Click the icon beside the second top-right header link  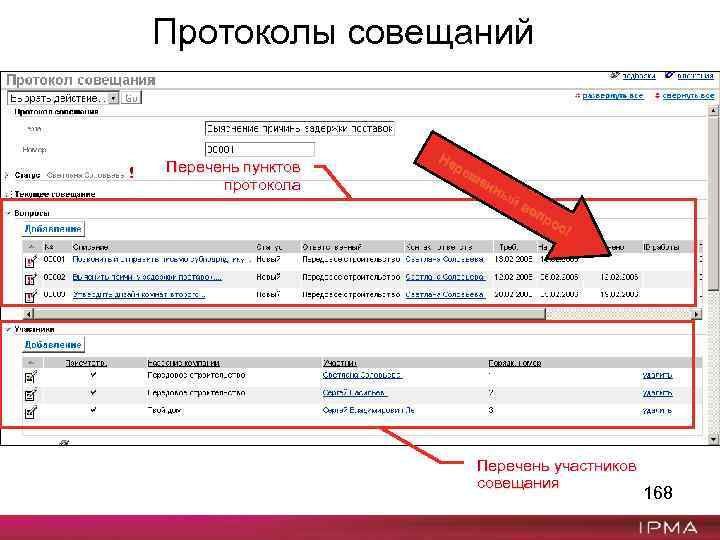pos(669,75)
